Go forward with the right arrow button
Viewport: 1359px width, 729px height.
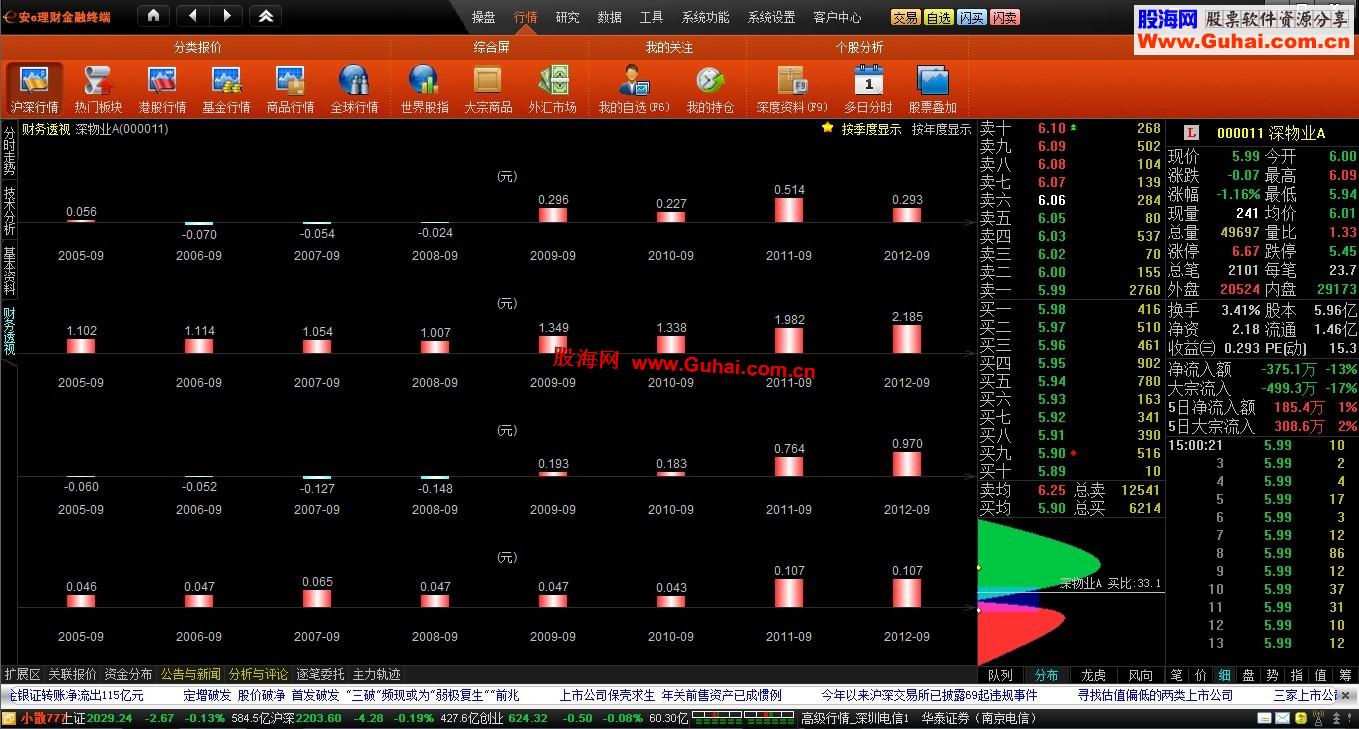tap(226, 16)
